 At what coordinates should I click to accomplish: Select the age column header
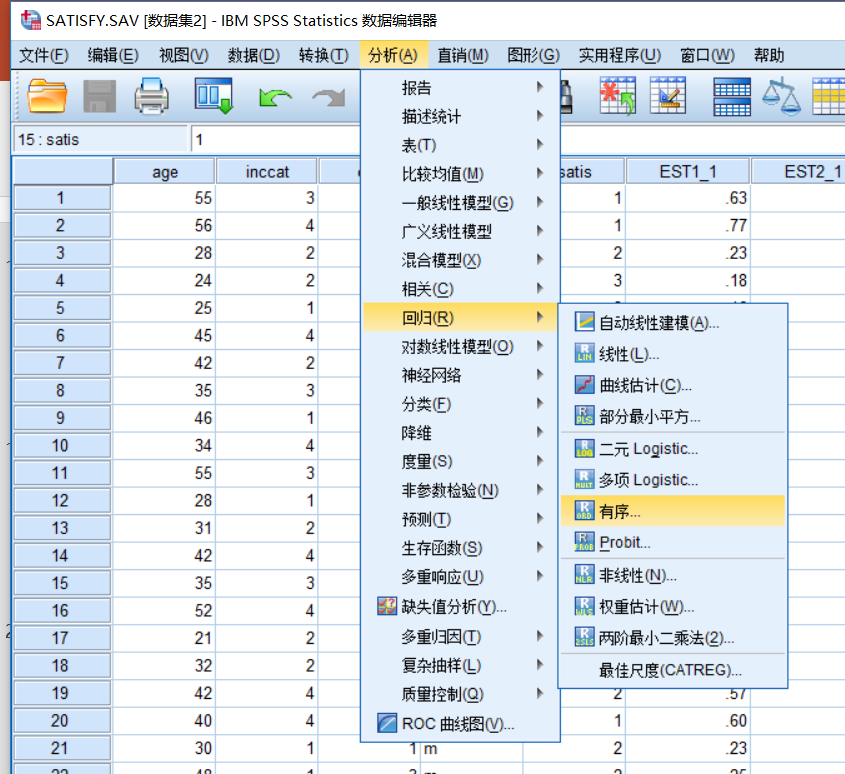[163, 171]
